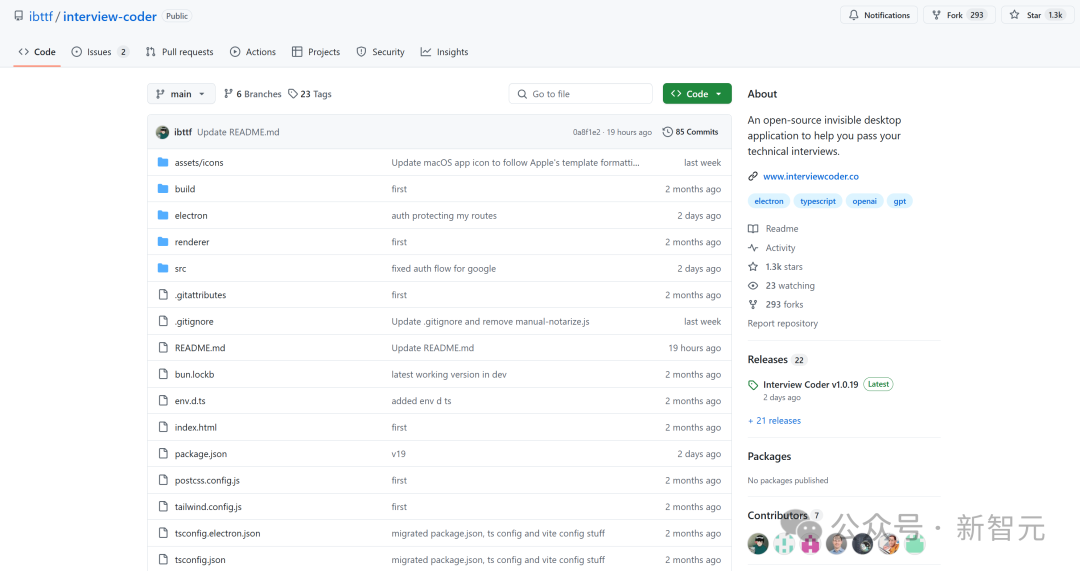View the Insights tab
Image resolution: width=1080 pixels, height=571 pixels.
444,52
